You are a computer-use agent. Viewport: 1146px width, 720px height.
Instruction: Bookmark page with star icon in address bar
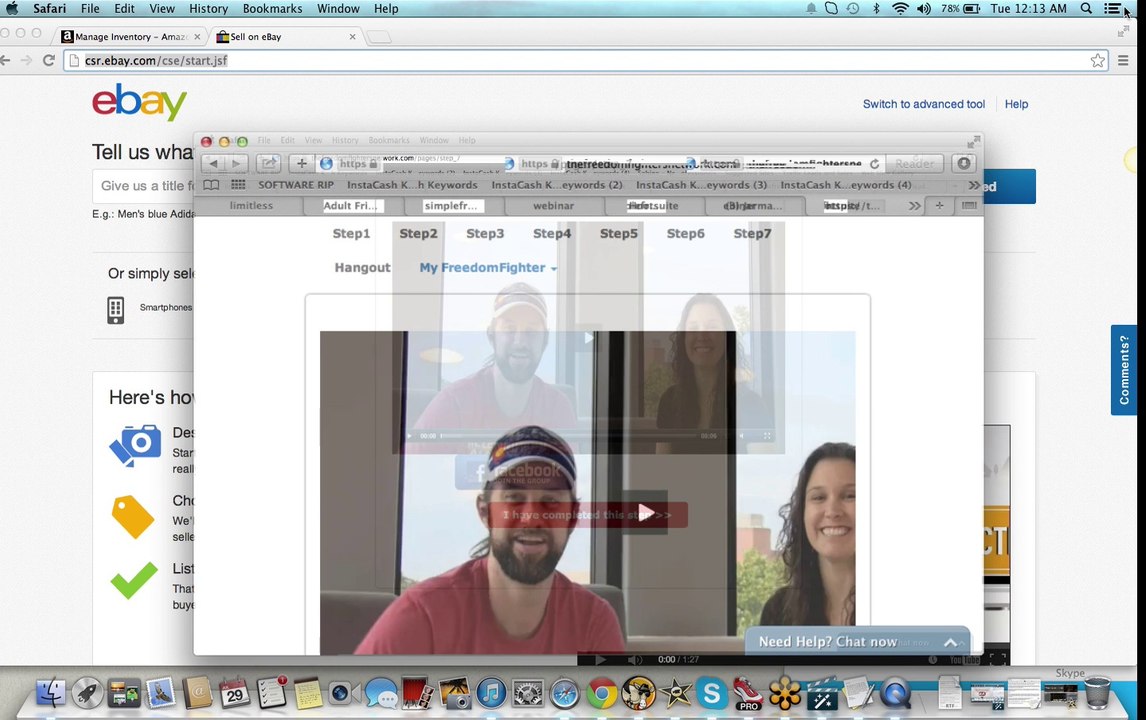pos(1097,61)
